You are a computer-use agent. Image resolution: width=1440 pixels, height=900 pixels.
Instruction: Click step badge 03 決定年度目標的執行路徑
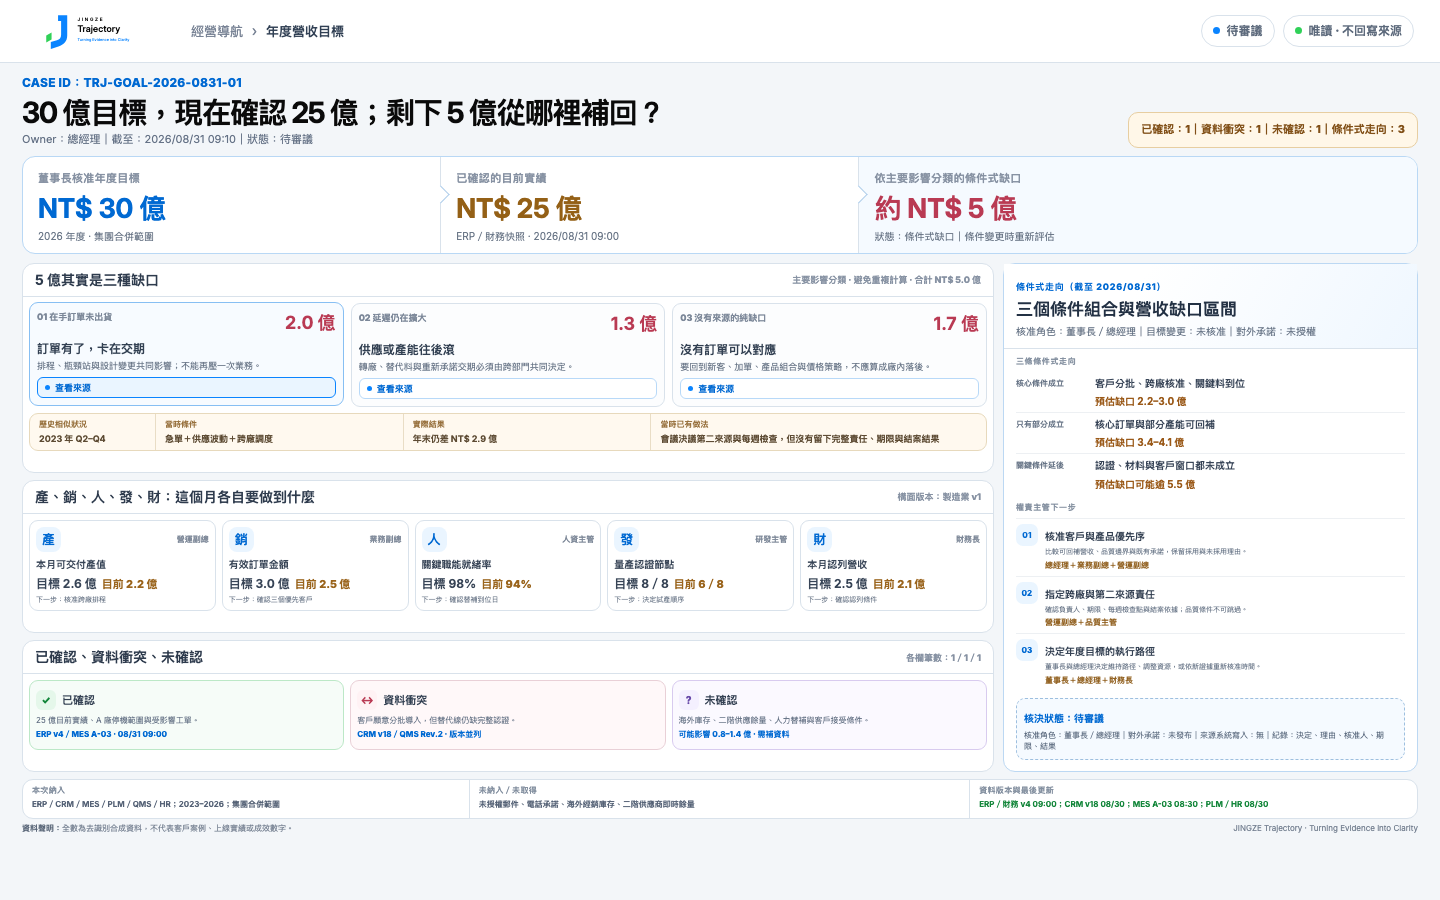click(1027, 650)
